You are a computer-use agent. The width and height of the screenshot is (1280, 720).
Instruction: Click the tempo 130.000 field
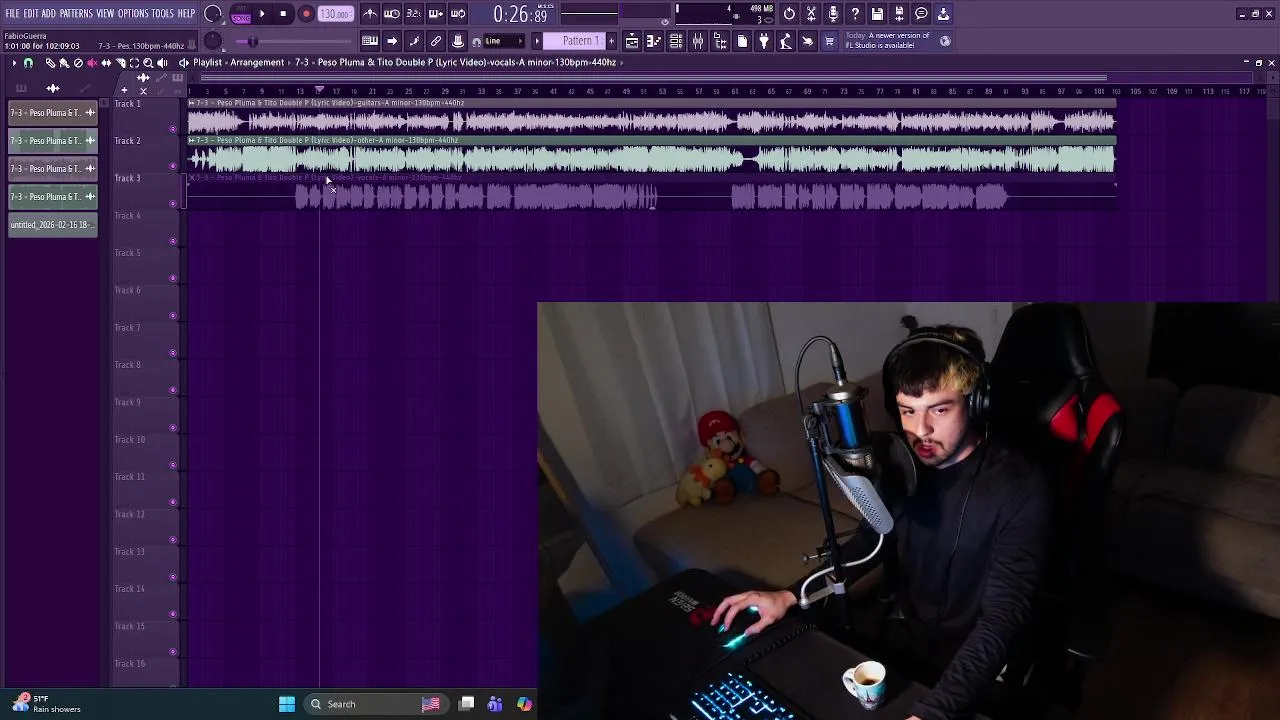click(x=335, y=14)
